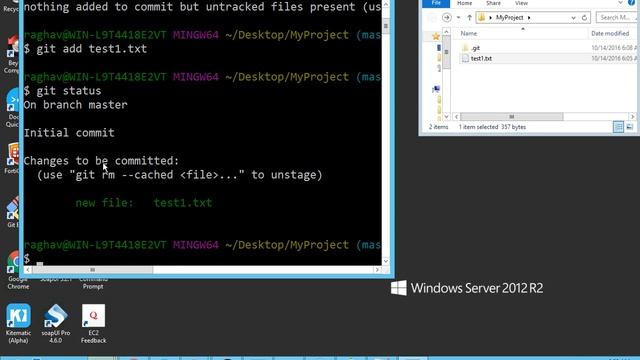Image resolution: width=640 pixels, height=360 pixels.
Task: Click MyProject in the address bar
Action: click(x=509, y=18)
